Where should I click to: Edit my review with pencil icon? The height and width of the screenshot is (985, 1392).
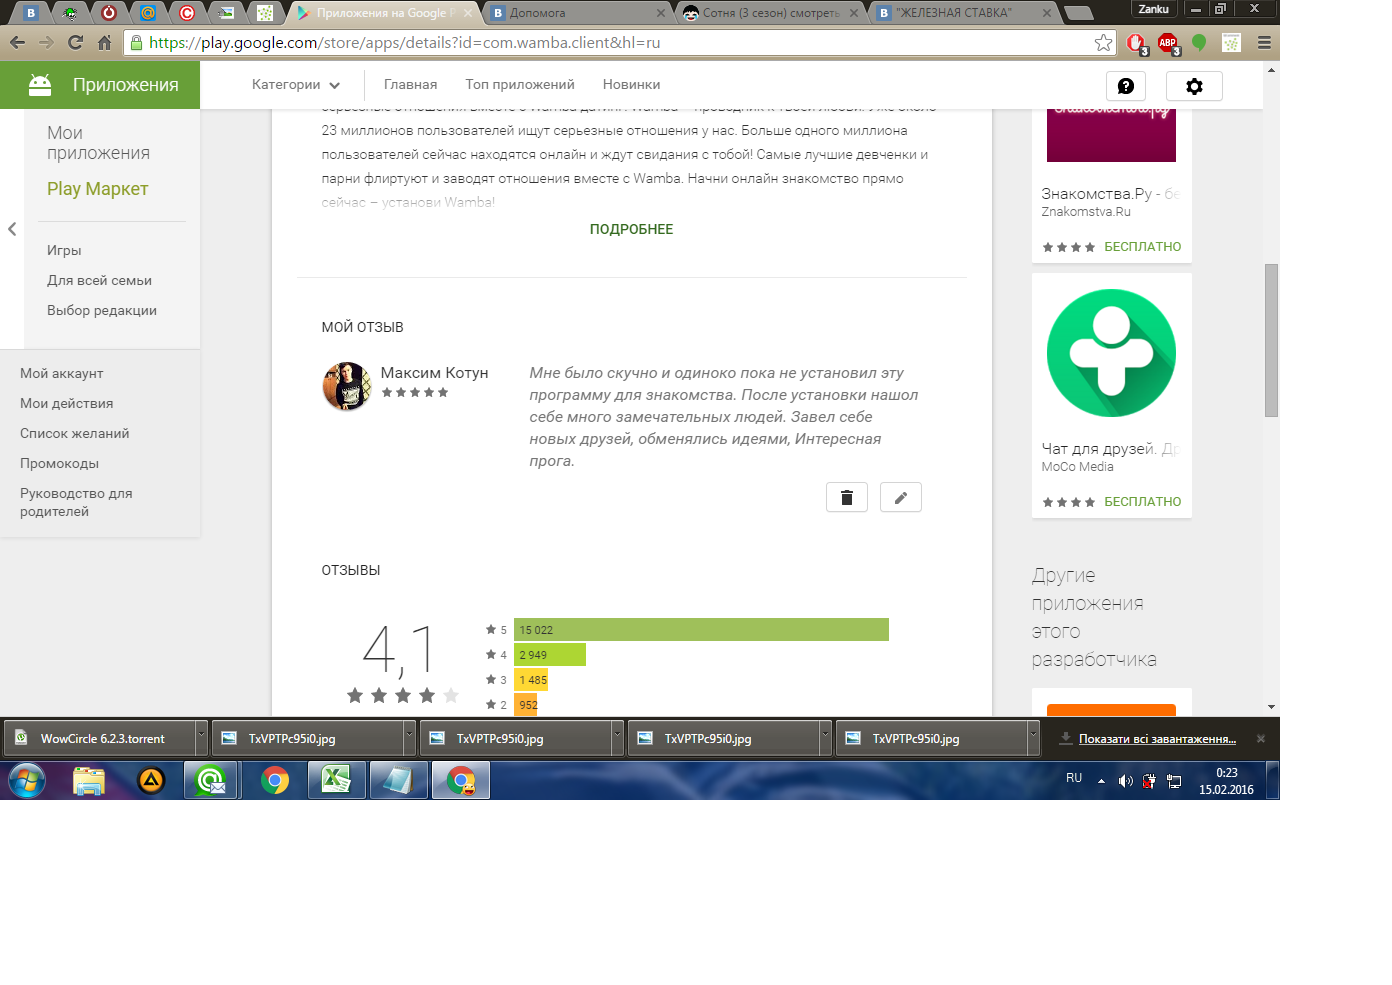[900, 497]
